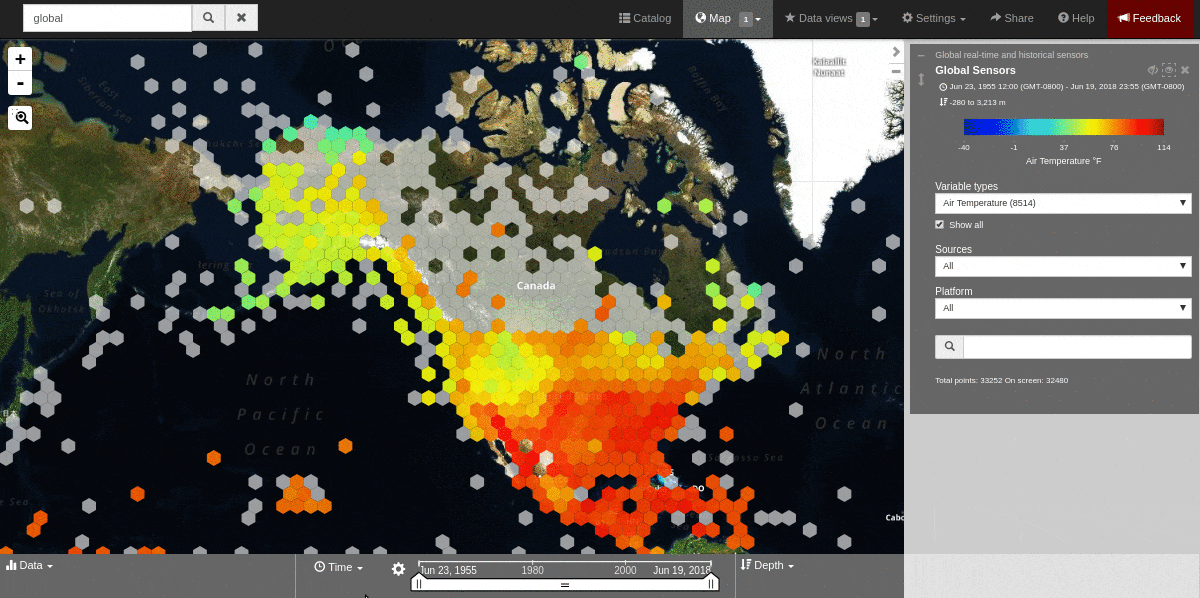
Task: Toggle the Show all checkbox
Action: pyautogui.click(x=939, y=225)
